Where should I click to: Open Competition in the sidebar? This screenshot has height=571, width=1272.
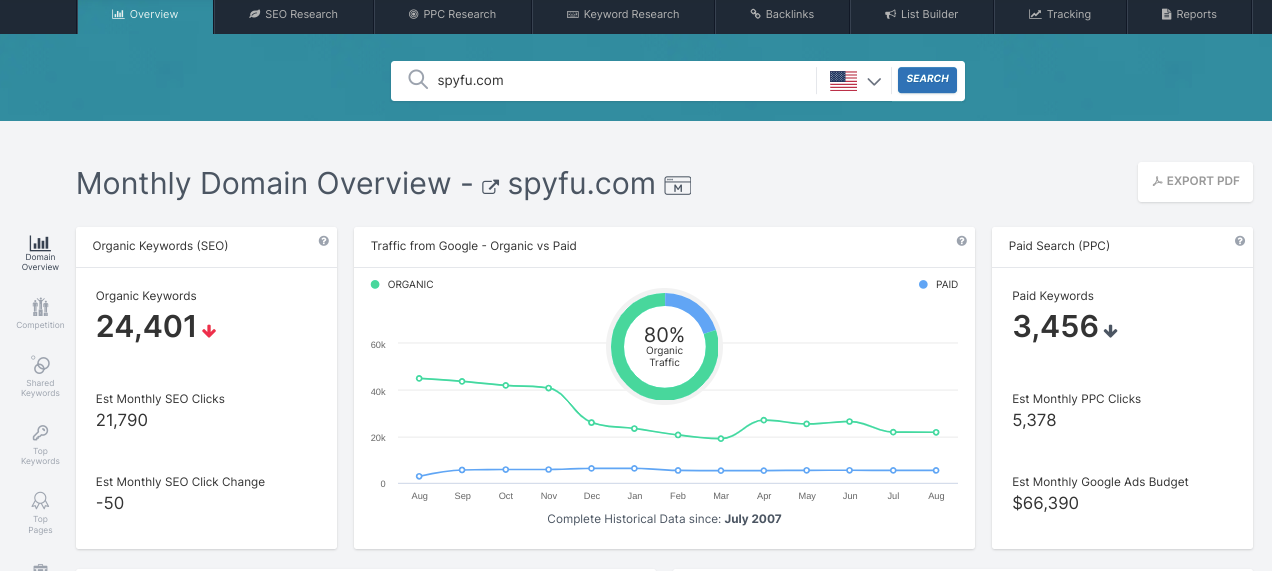40,314
